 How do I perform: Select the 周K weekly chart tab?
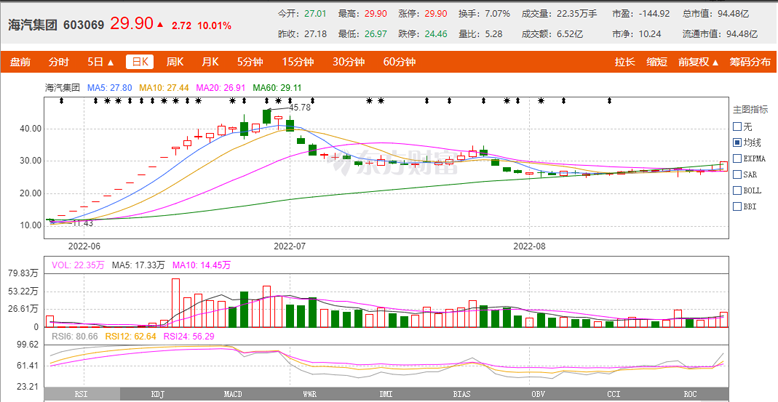click(175, 62)
